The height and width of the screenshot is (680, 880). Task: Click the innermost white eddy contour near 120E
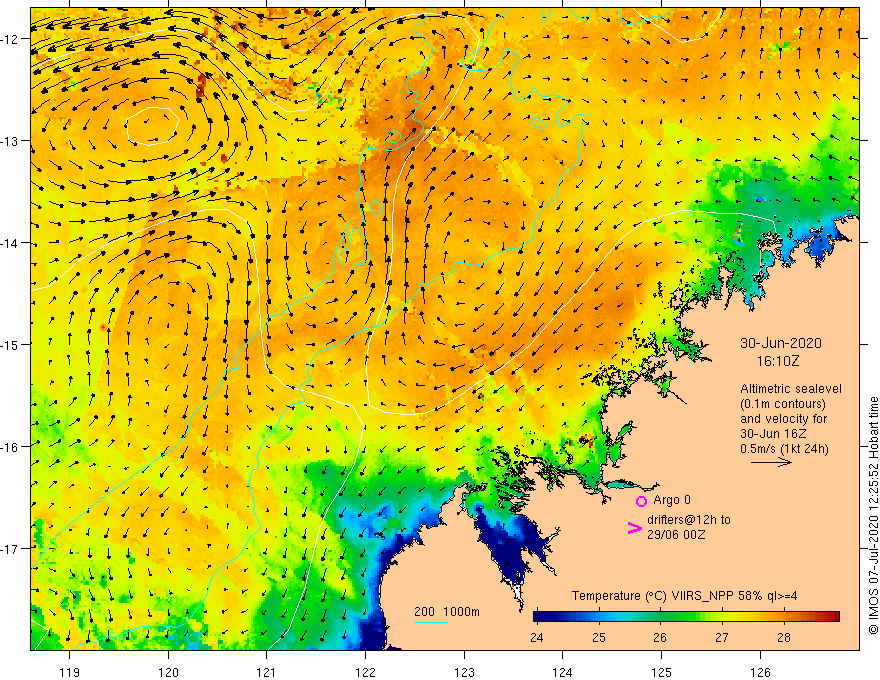[152, 126]
